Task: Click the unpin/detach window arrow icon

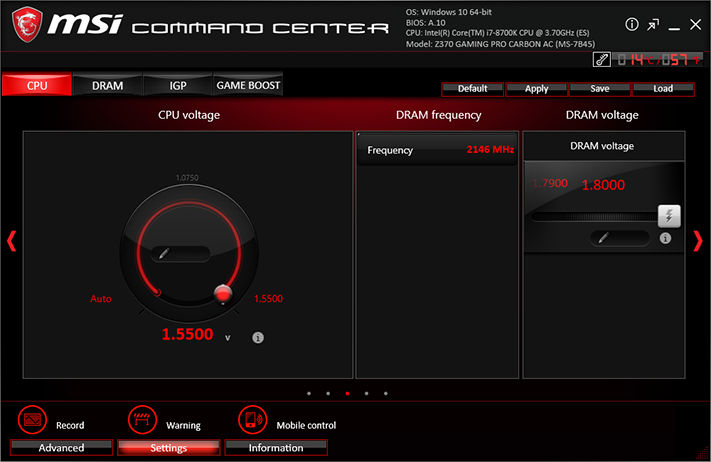Action: (653, 25)
